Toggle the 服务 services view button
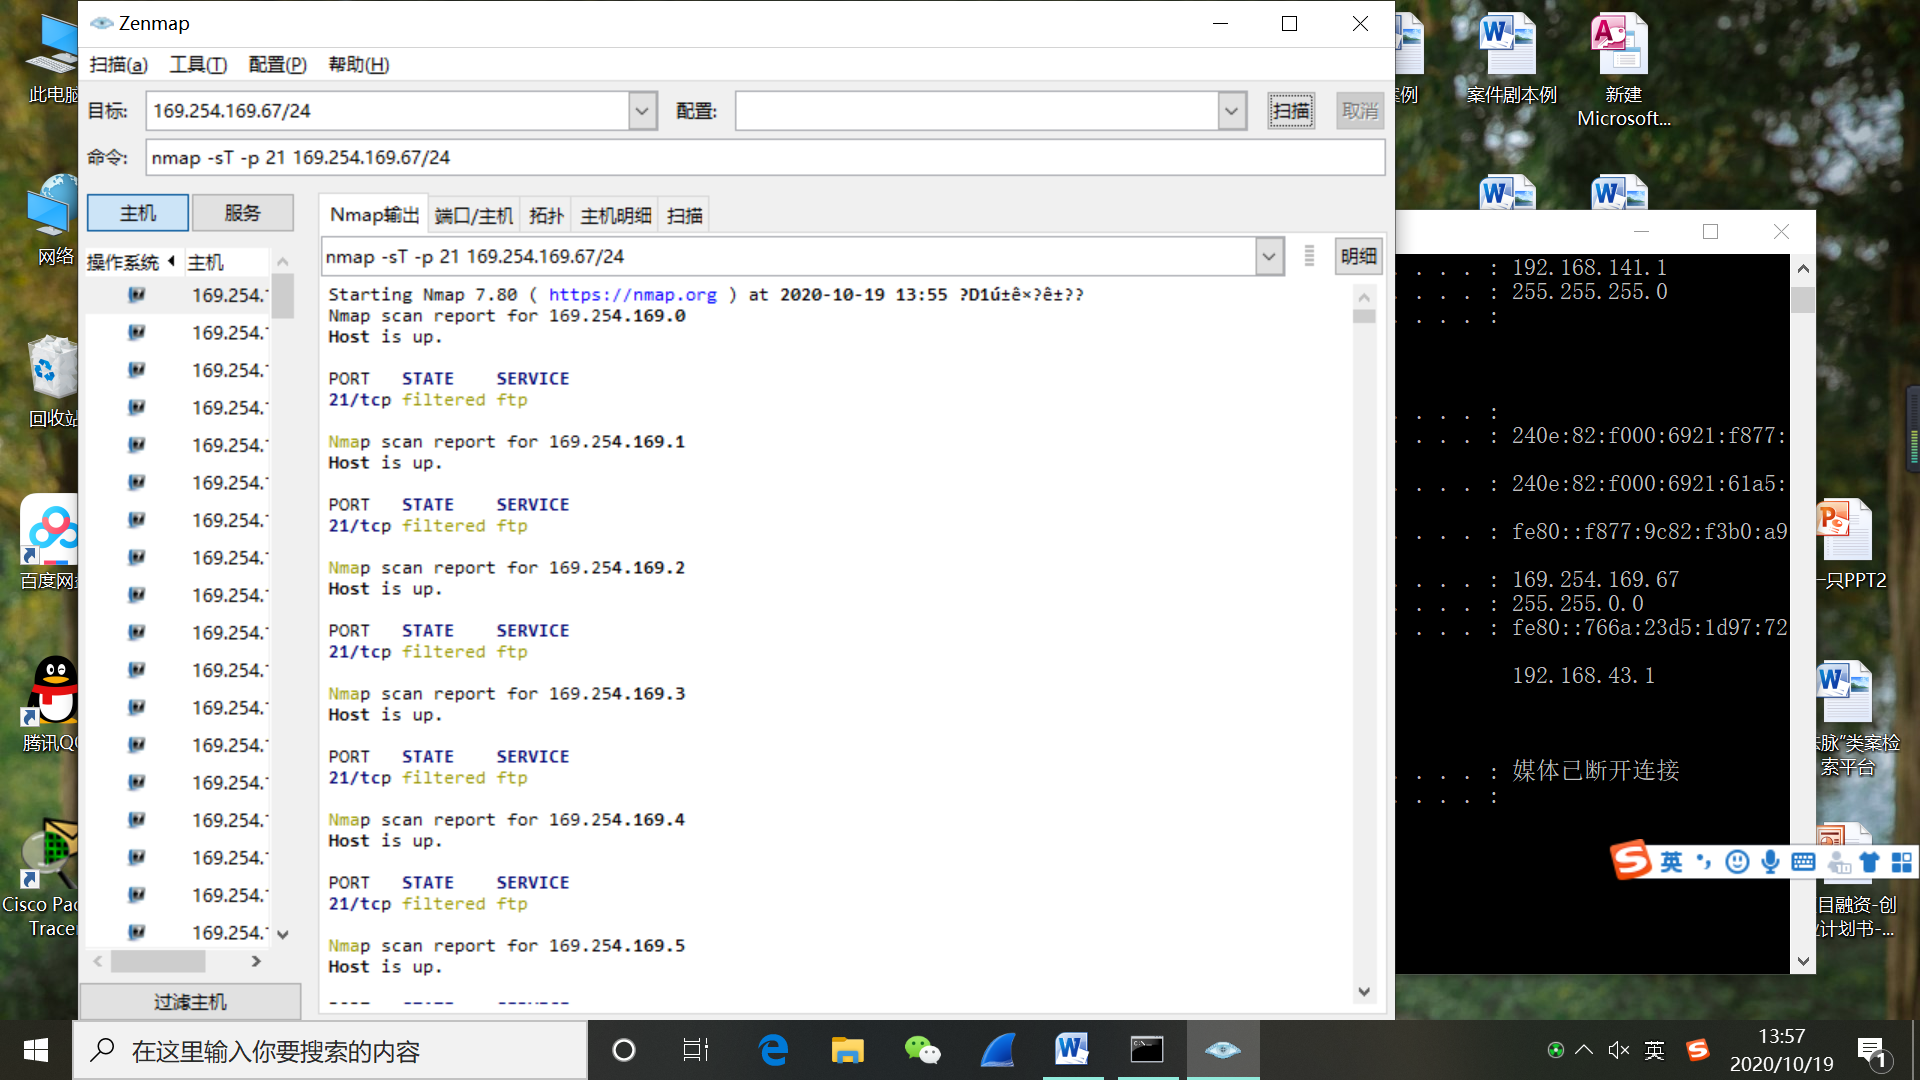The height and width of the screenshot is (1080, 1920). [x=242, y=213]
